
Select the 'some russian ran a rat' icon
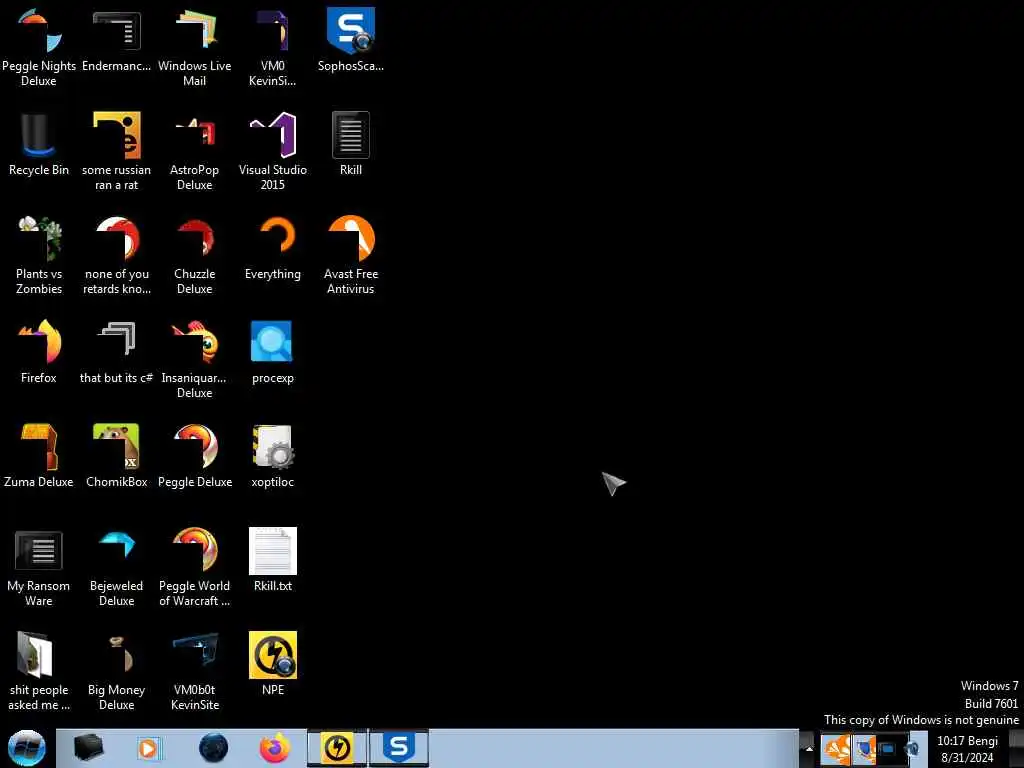click(x=116, y=151)
